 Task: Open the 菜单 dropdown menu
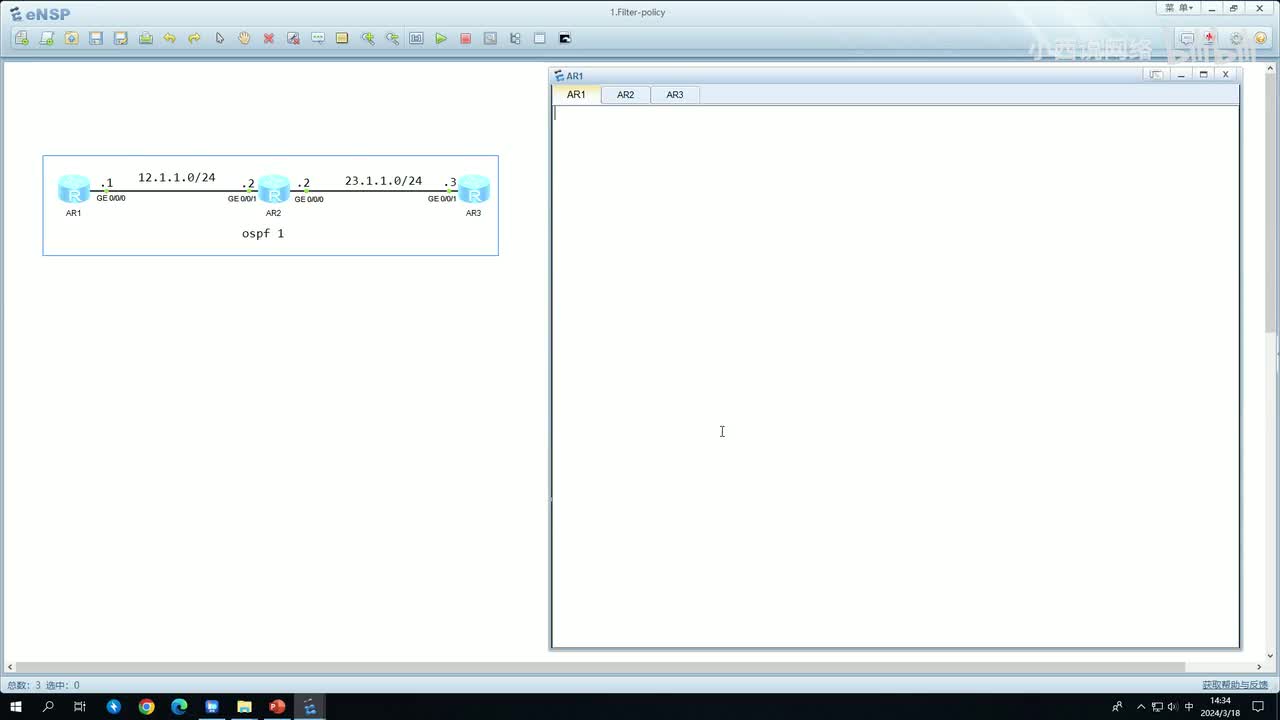(1179, 8)
